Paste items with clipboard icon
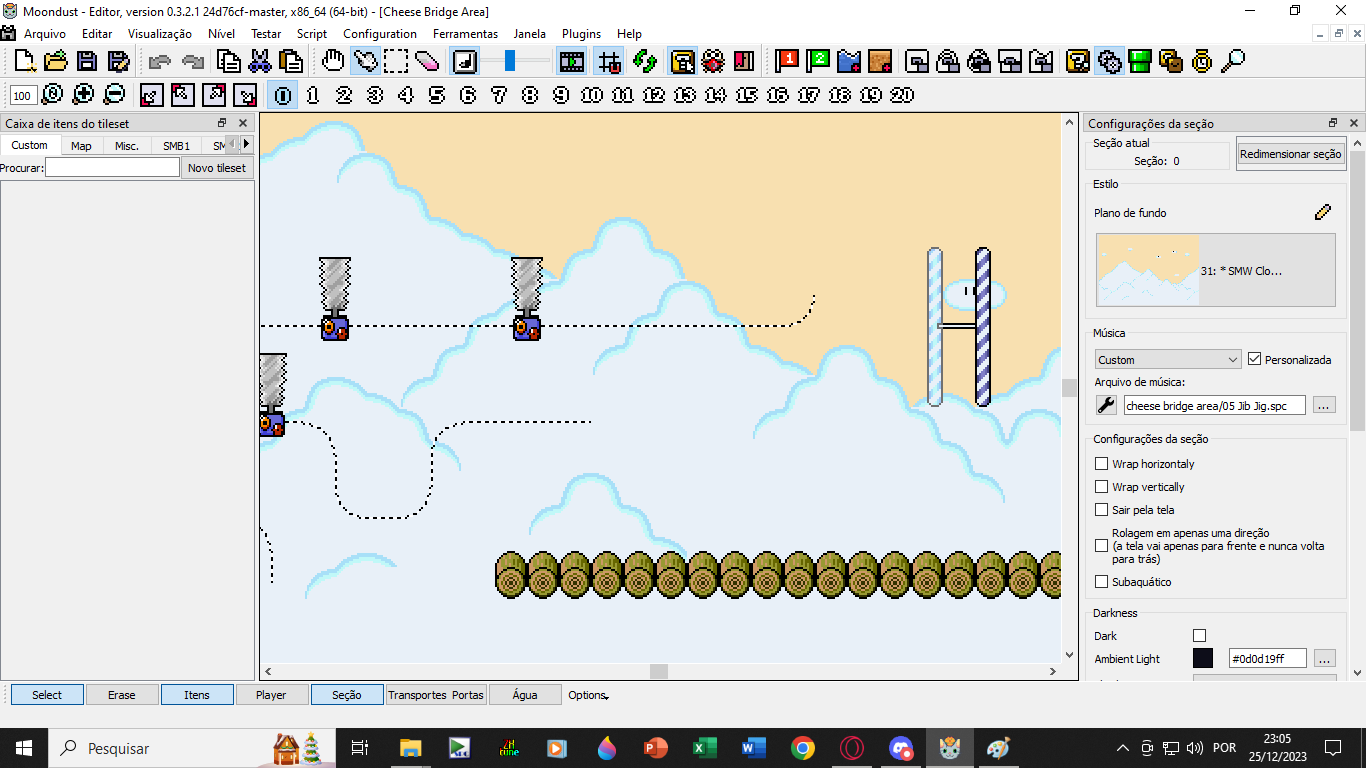The image size is (1366, 768). (291, 61)
